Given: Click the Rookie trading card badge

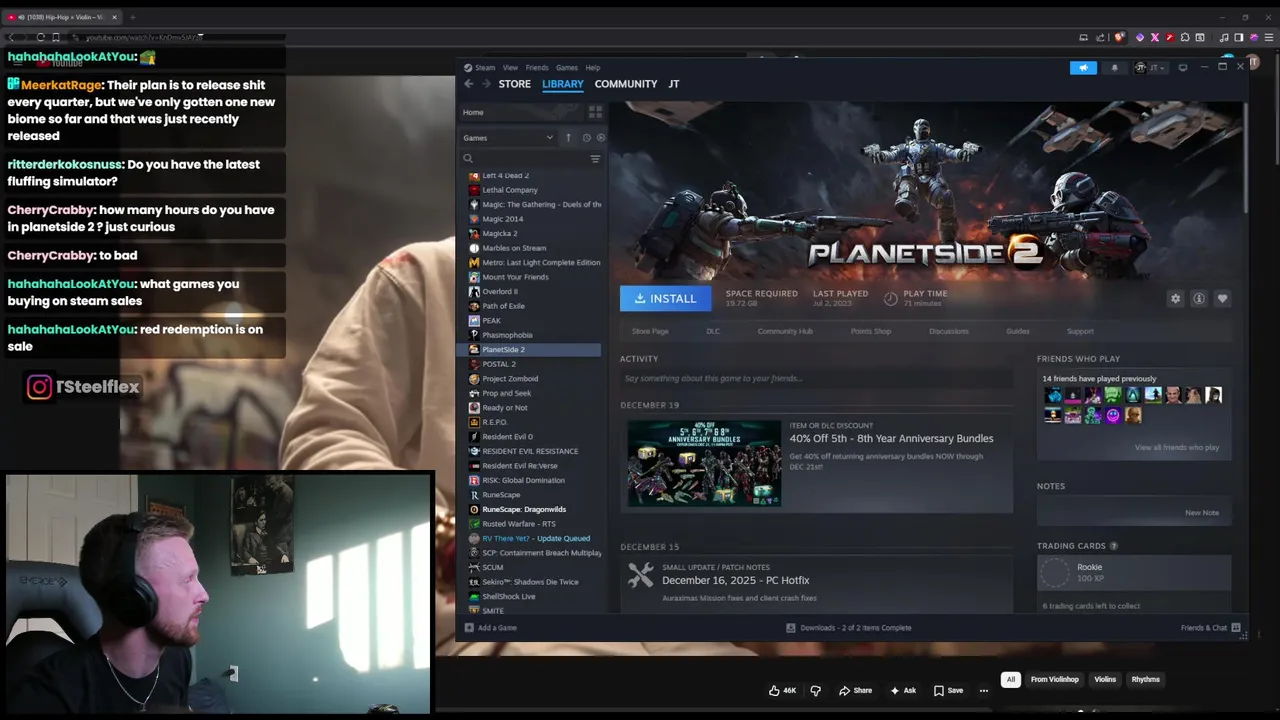Looking at the screenshot, I should coord(1133,572).
